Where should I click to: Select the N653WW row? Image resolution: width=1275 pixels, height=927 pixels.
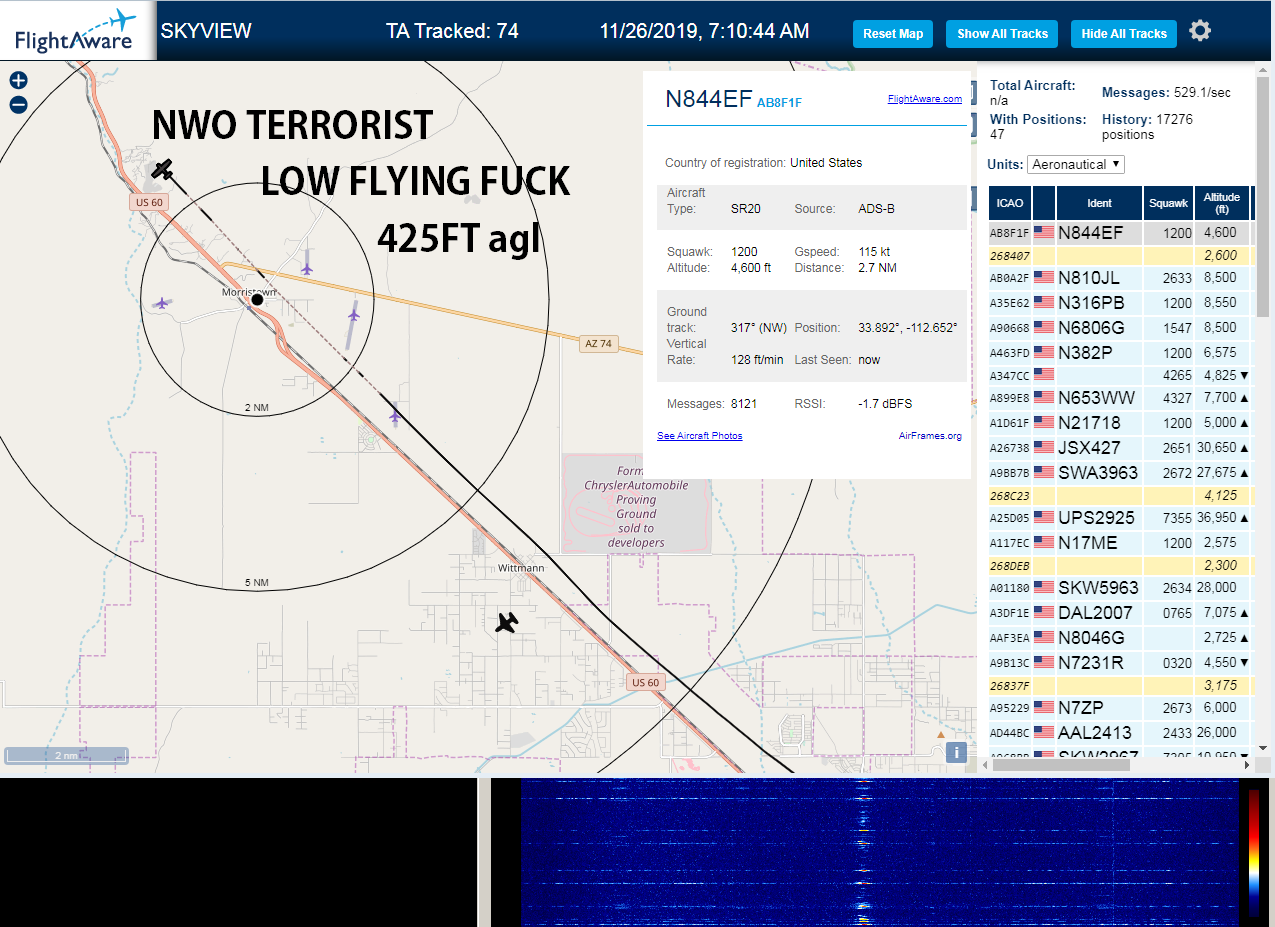(1120, 398)
